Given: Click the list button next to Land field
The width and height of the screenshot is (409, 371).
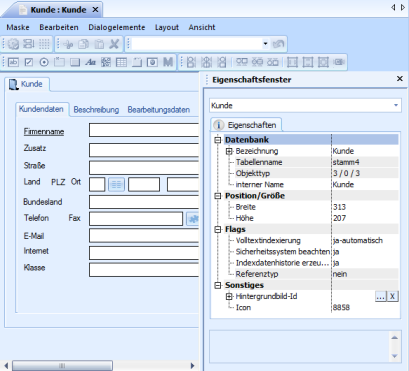Looking at the screenshot, I should 116,184.
